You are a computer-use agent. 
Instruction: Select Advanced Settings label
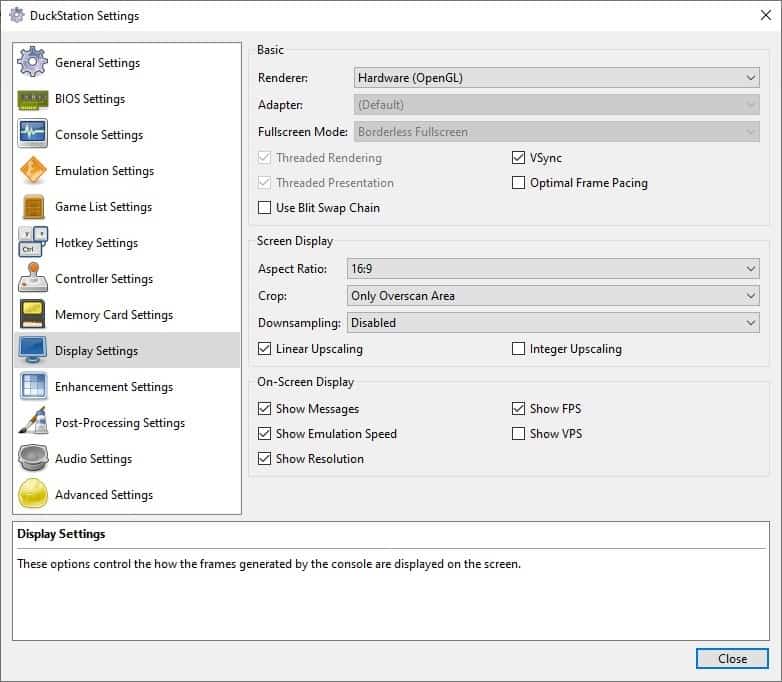coord(104,494)
